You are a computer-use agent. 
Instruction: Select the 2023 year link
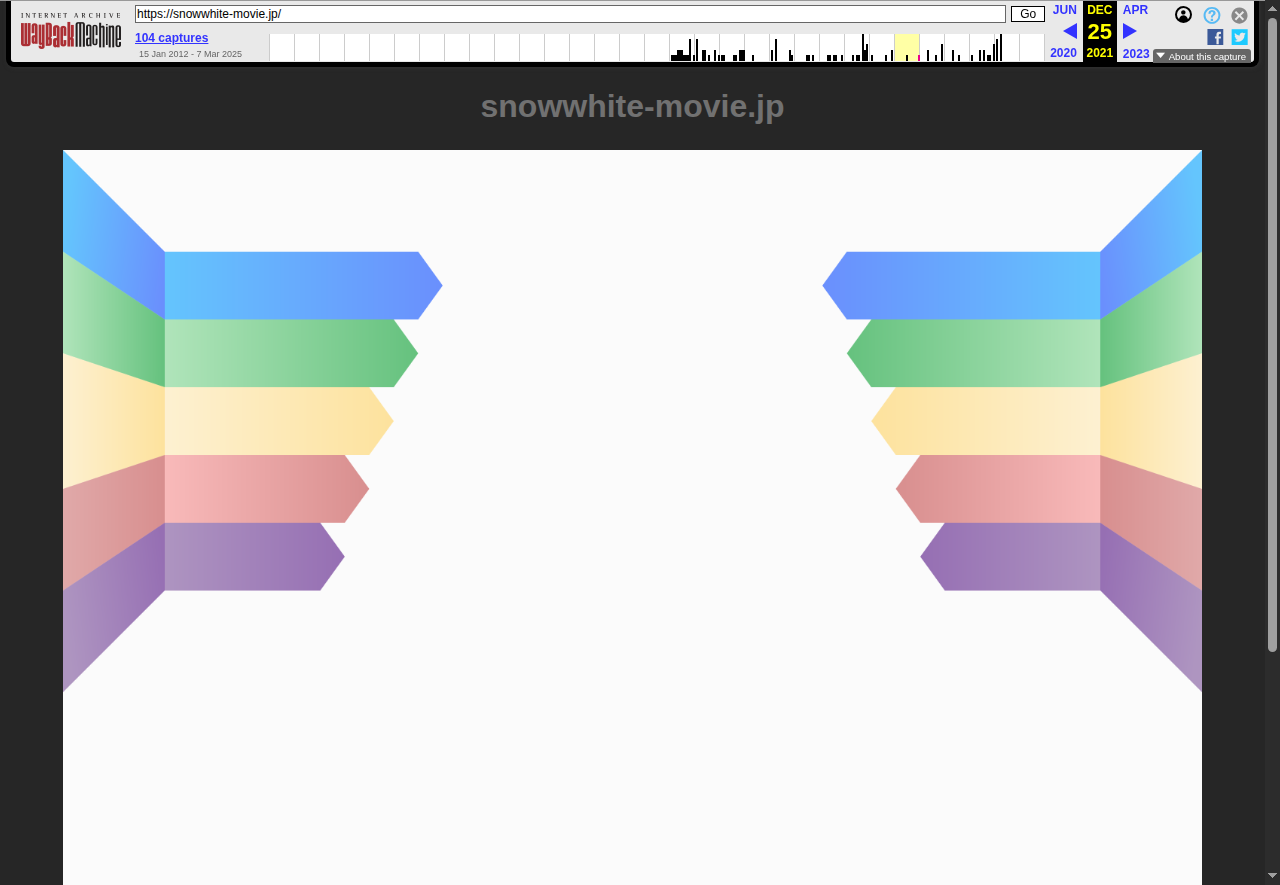click(1136, 53)
